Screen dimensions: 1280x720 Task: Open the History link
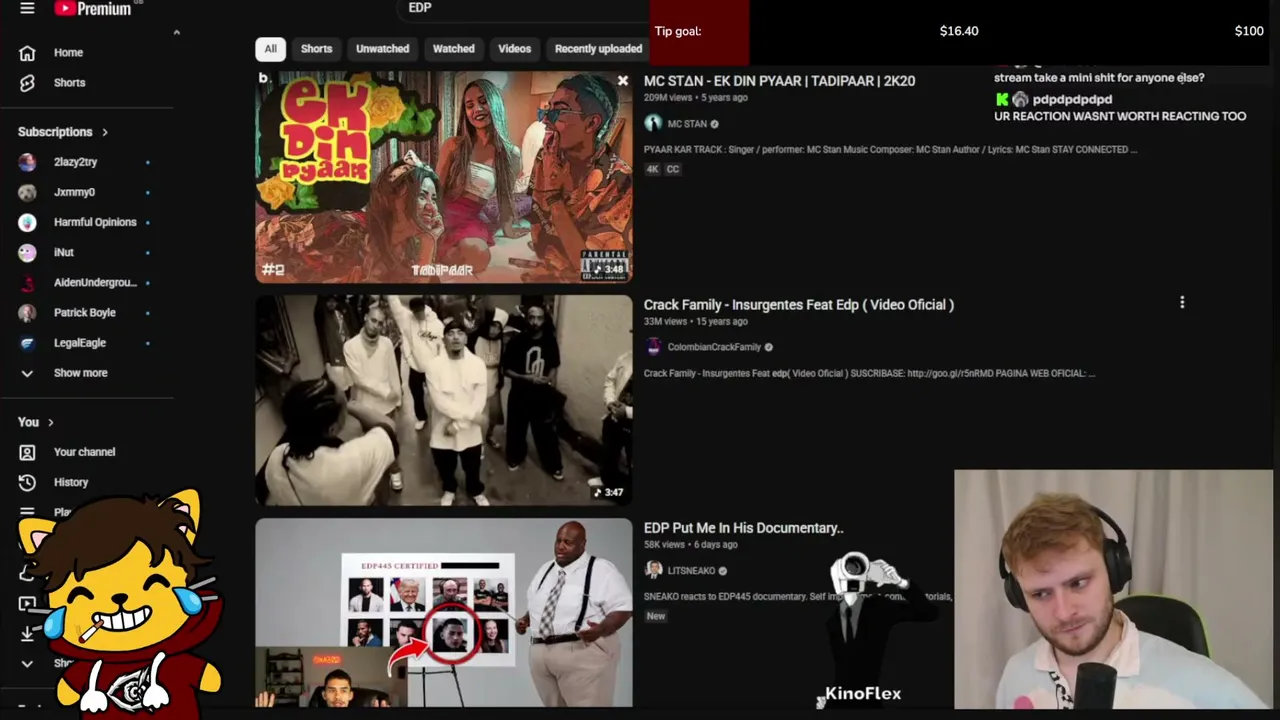pyautogui.click(x=71, y=482)
